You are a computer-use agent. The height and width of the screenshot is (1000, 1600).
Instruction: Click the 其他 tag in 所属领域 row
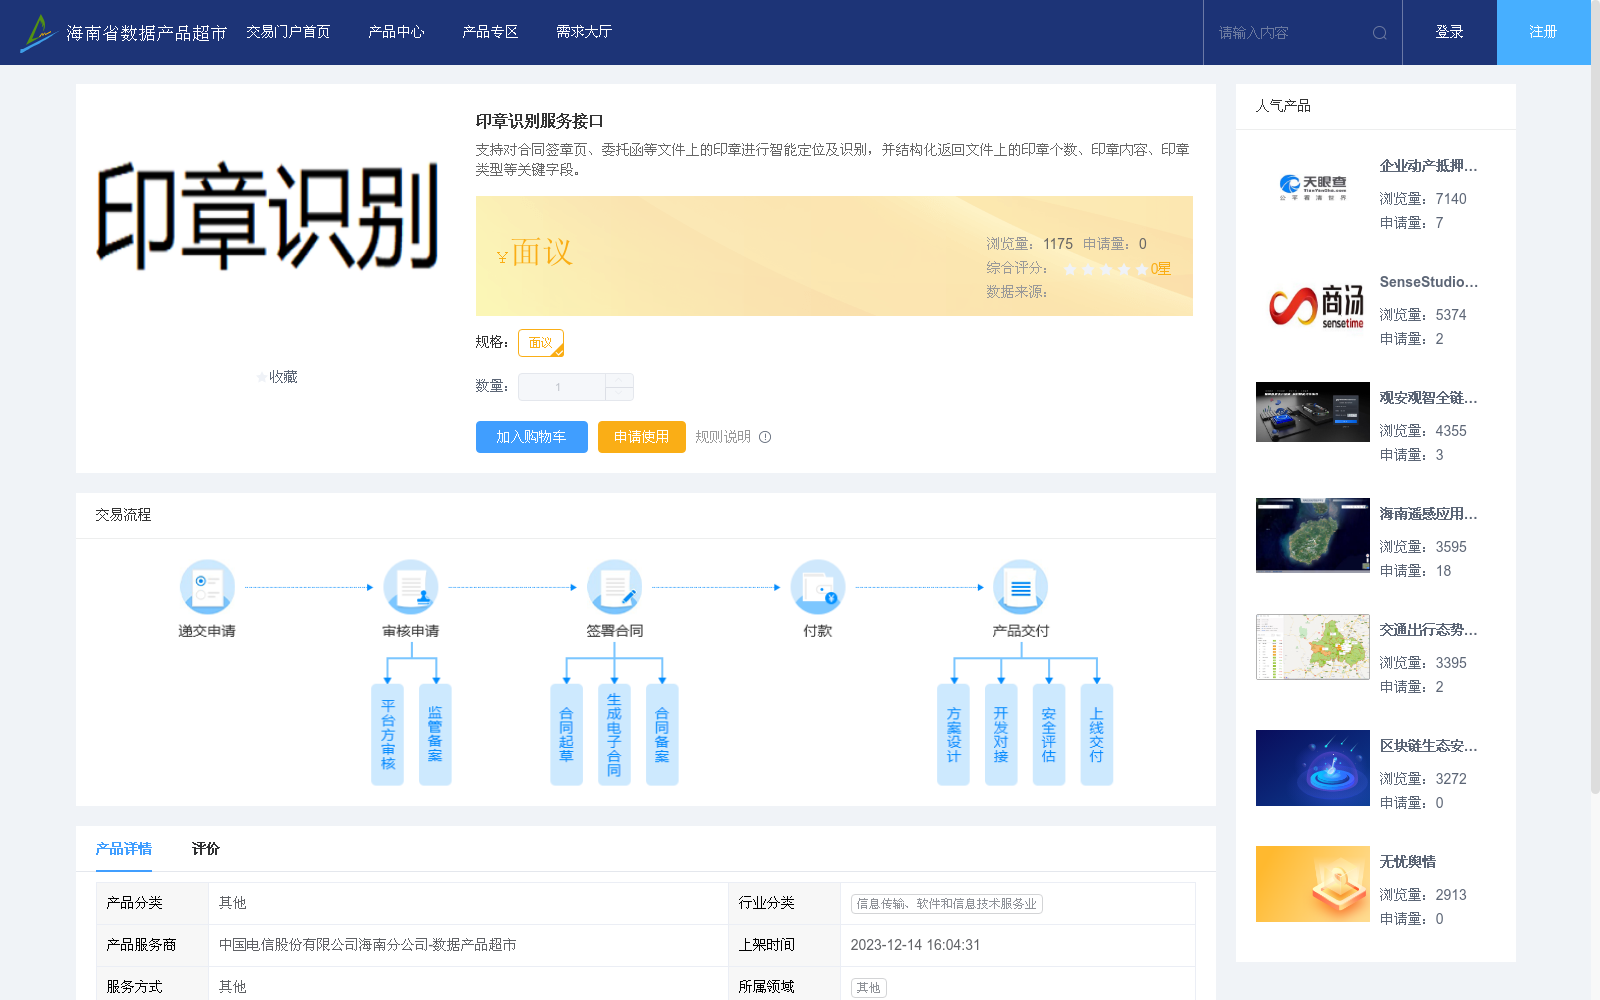coord(868,988)
